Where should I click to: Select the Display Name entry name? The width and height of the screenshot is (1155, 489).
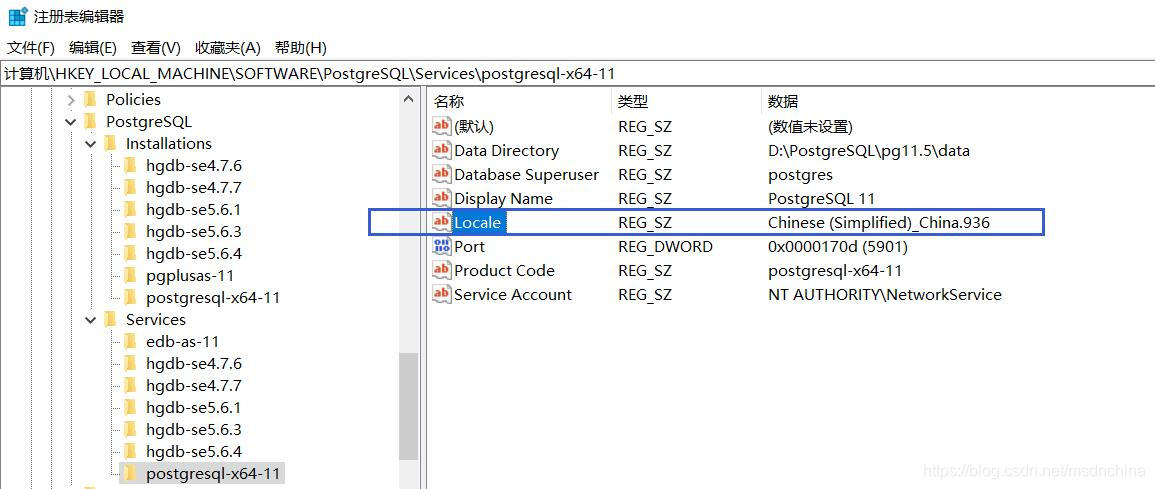(x=503, y=199)
